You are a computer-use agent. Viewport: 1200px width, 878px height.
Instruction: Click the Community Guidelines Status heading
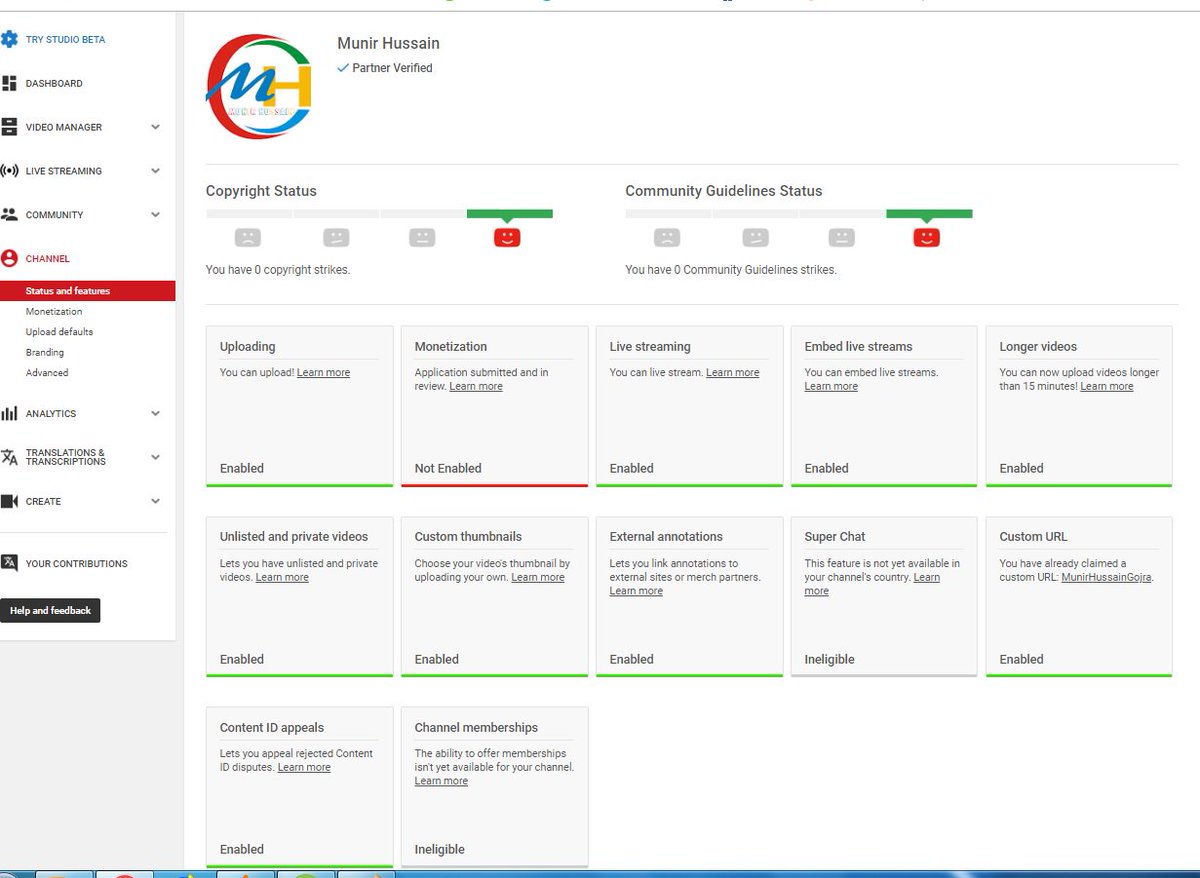click(724, 191)
